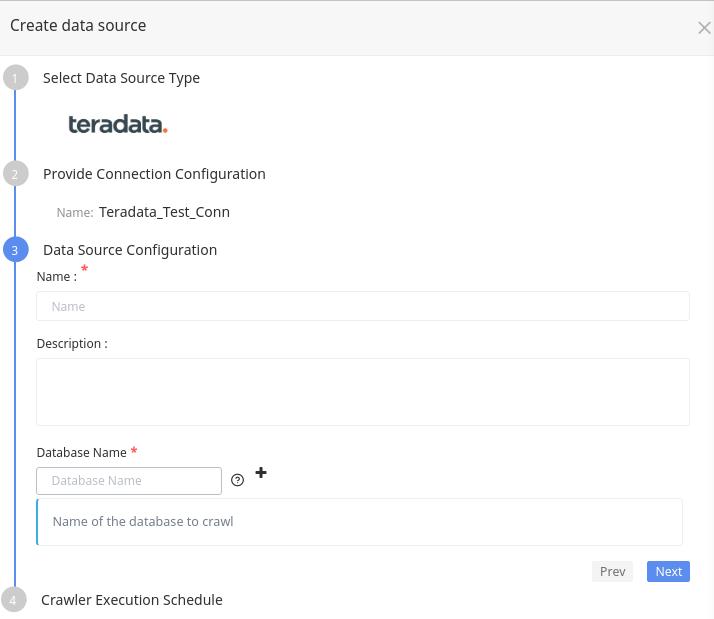714x619 pixels.
Task: Click the Teradata_Test_Conn connection name
Action: (x=164, y=212)
